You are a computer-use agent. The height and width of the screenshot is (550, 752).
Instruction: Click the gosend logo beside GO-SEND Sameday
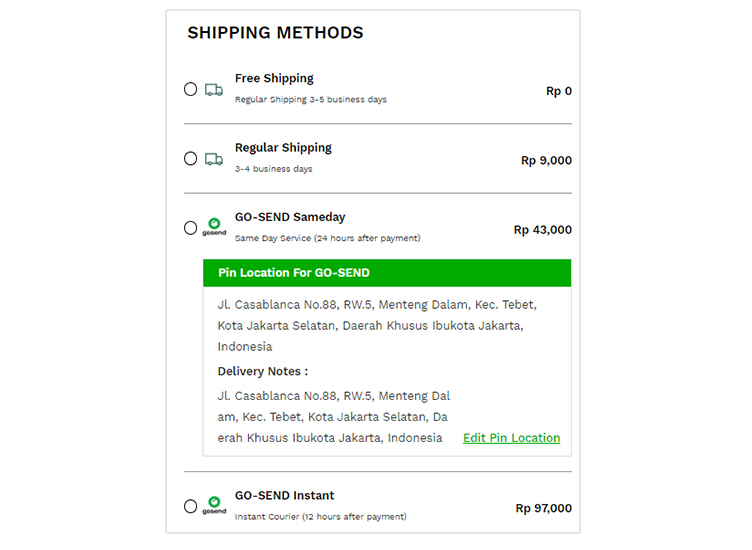214,227
